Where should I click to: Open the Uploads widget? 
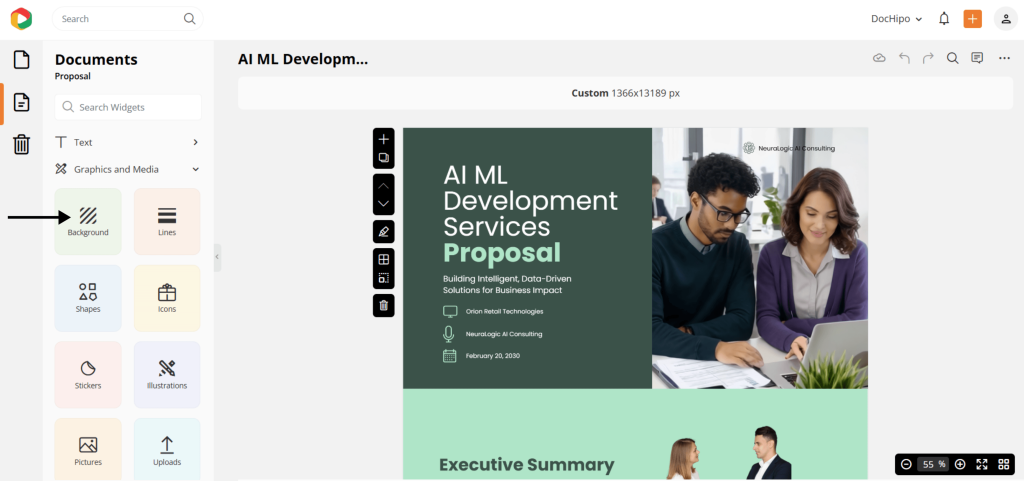[167, 449]
